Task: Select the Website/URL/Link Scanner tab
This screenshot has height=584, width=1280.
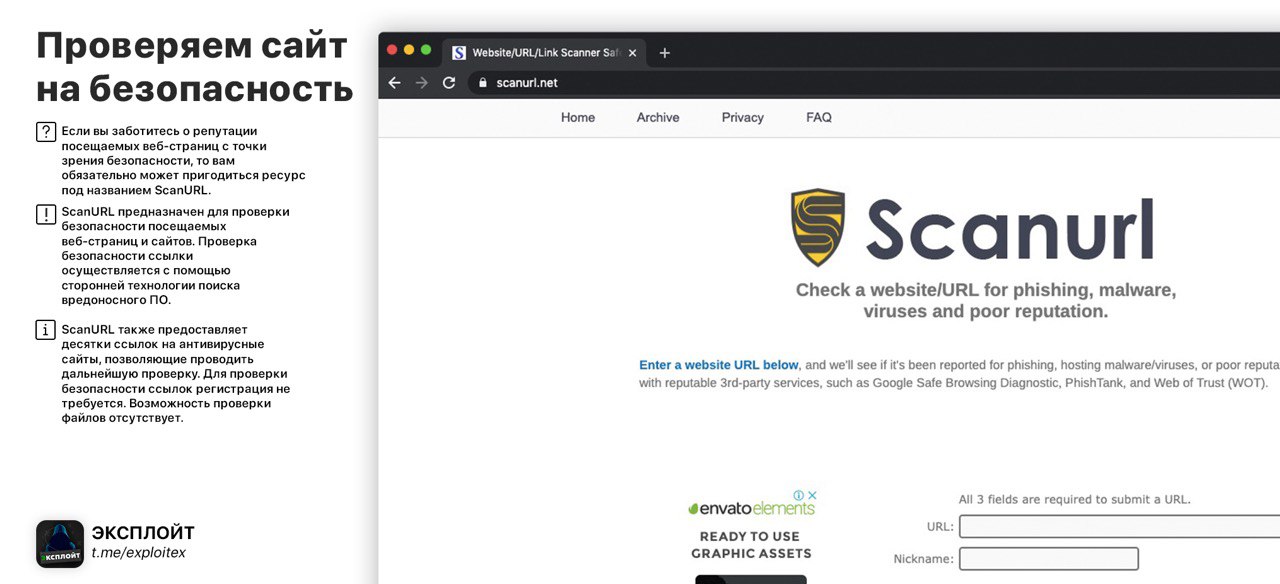Action: 545,53
